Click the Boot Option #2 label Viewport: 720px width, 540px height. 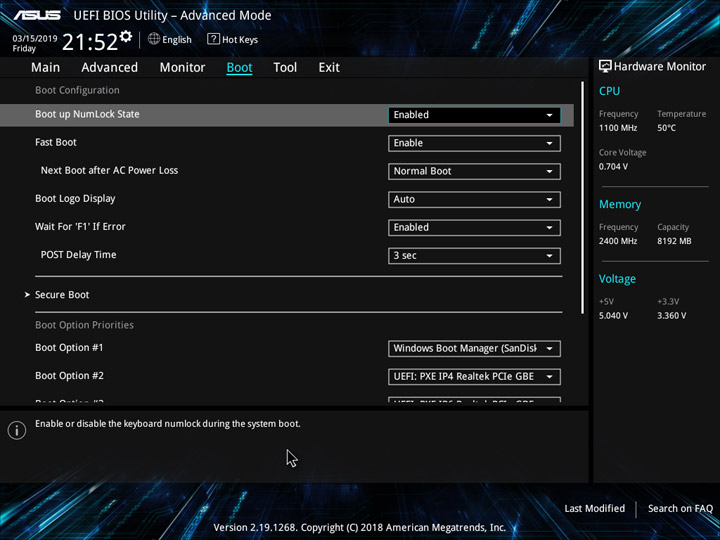69,376
